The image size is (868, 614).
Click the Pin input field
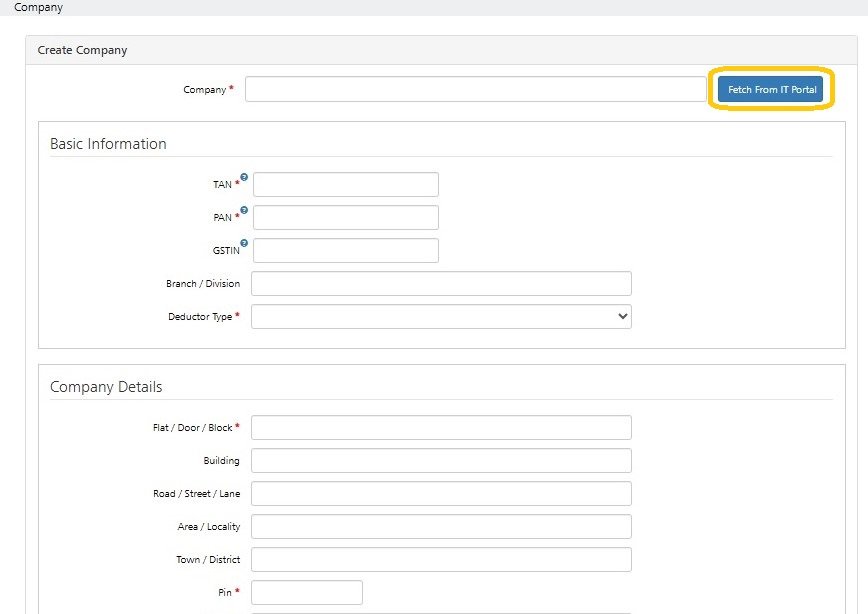pyautogui.click(x=307, y=592)
